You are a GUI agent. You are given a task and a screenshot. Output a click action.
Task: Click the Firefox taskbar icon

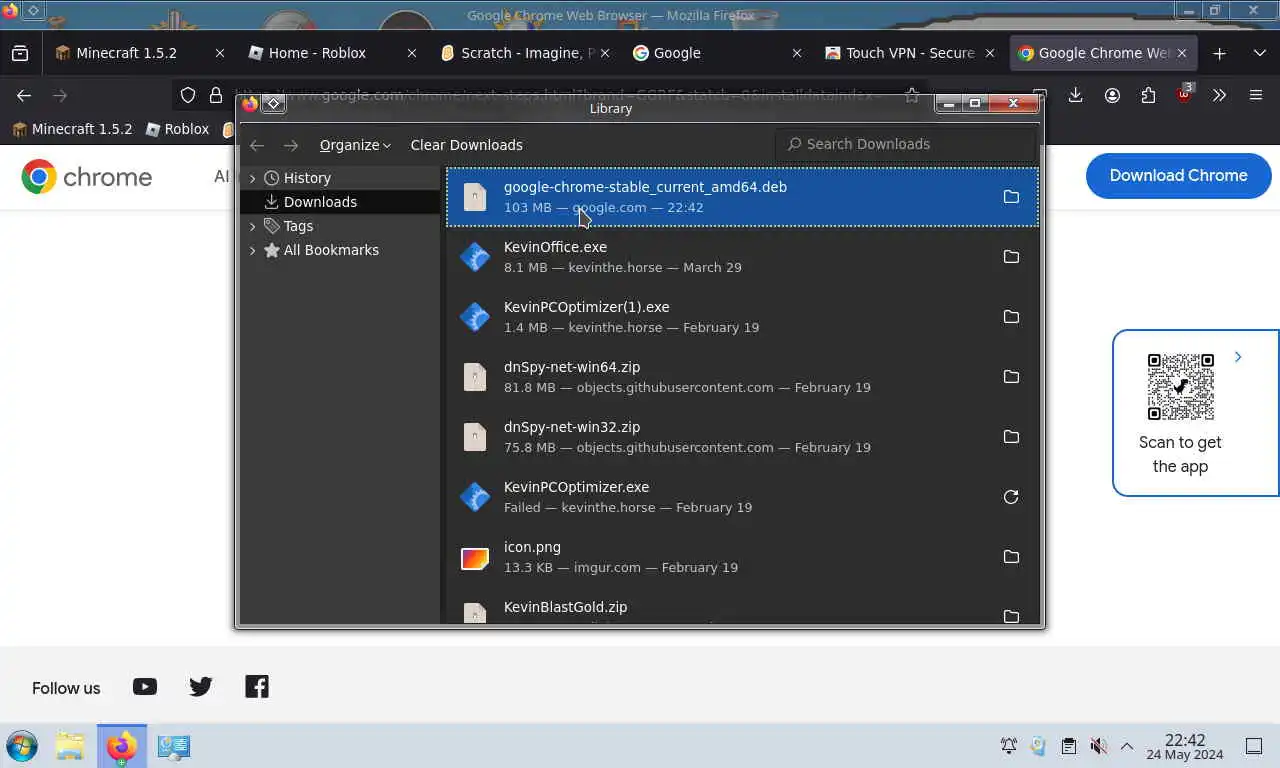click(x=122, y=746)
